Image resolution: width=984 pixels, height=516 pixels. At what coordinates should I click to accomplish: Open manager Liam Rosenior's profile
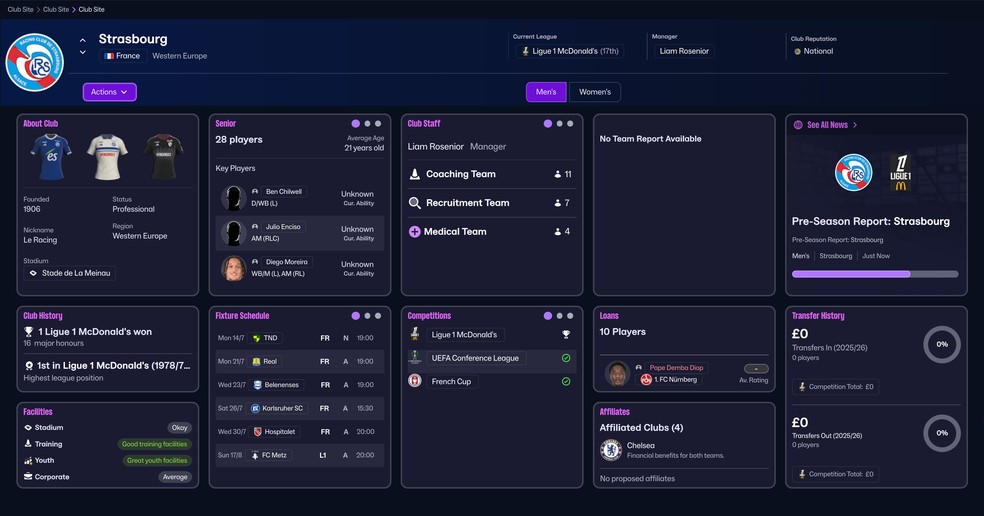(x=684, y=51)
